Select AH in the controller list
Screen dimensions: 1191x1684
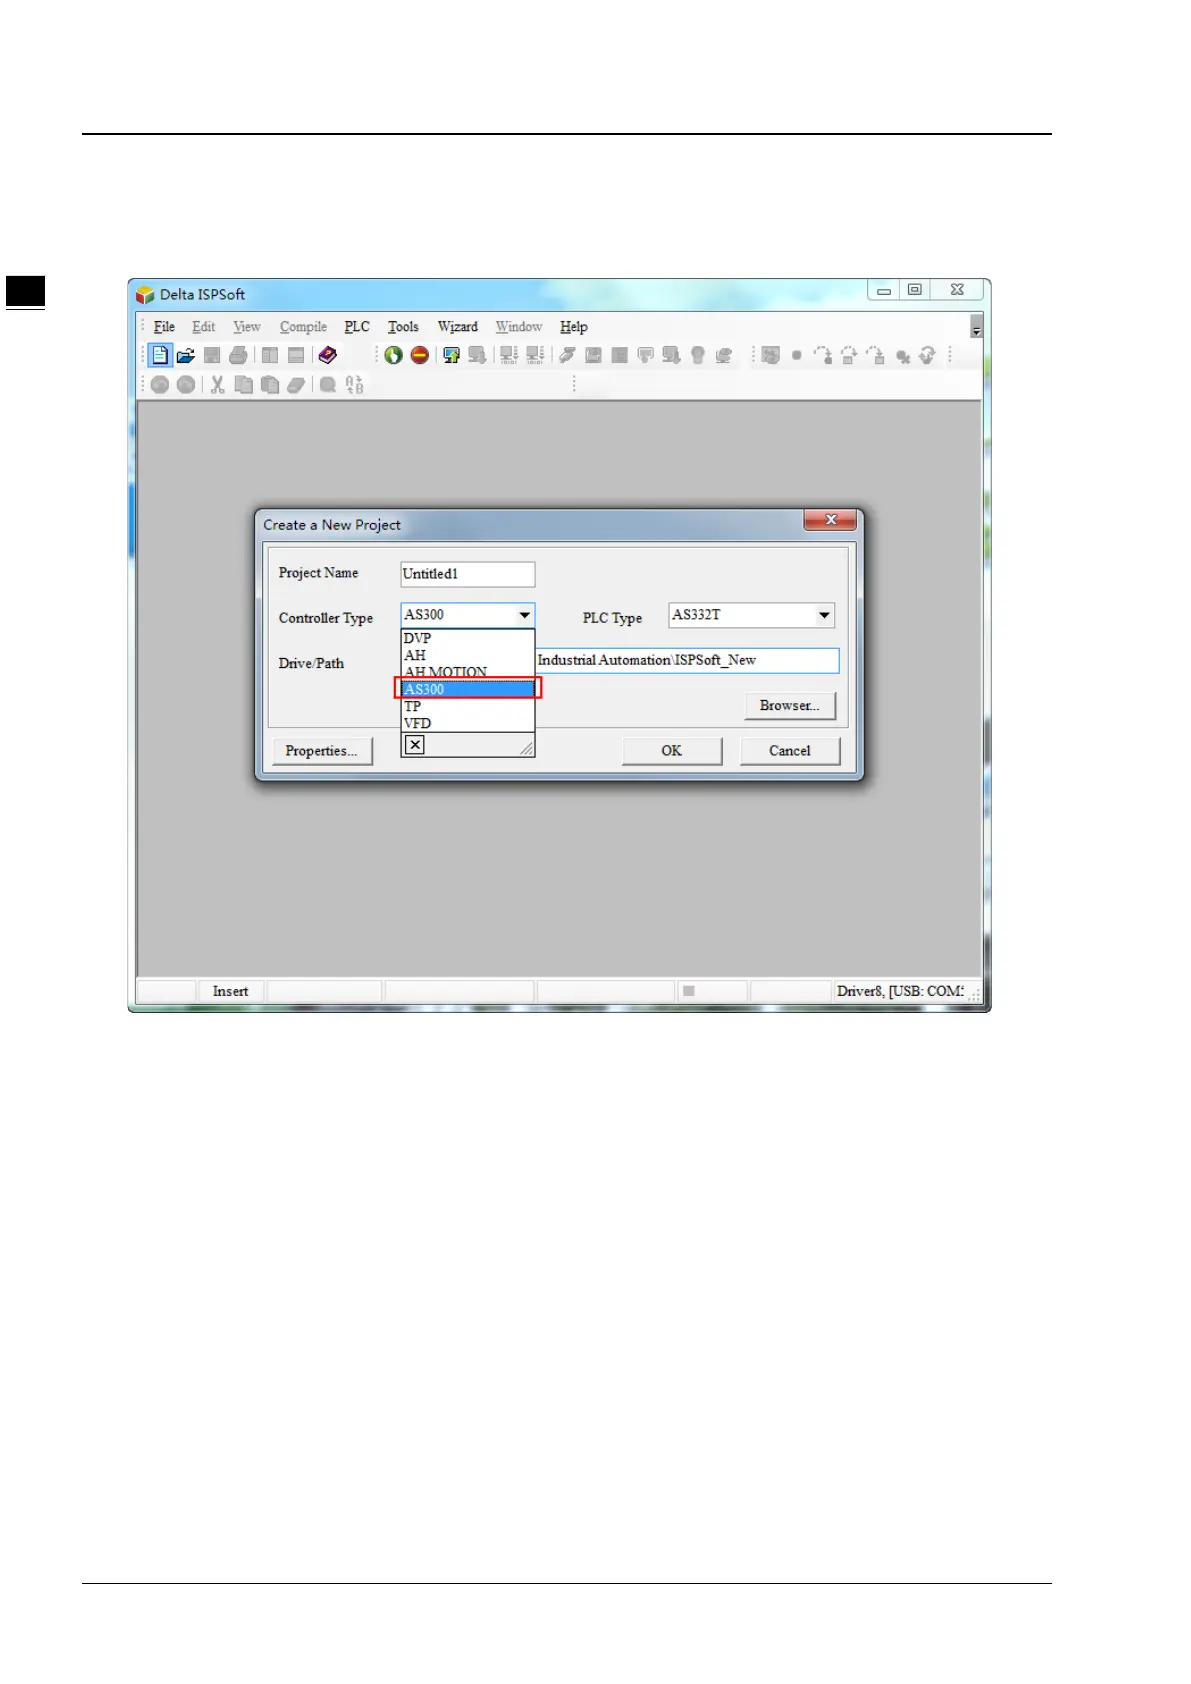[x=467, y=655]
